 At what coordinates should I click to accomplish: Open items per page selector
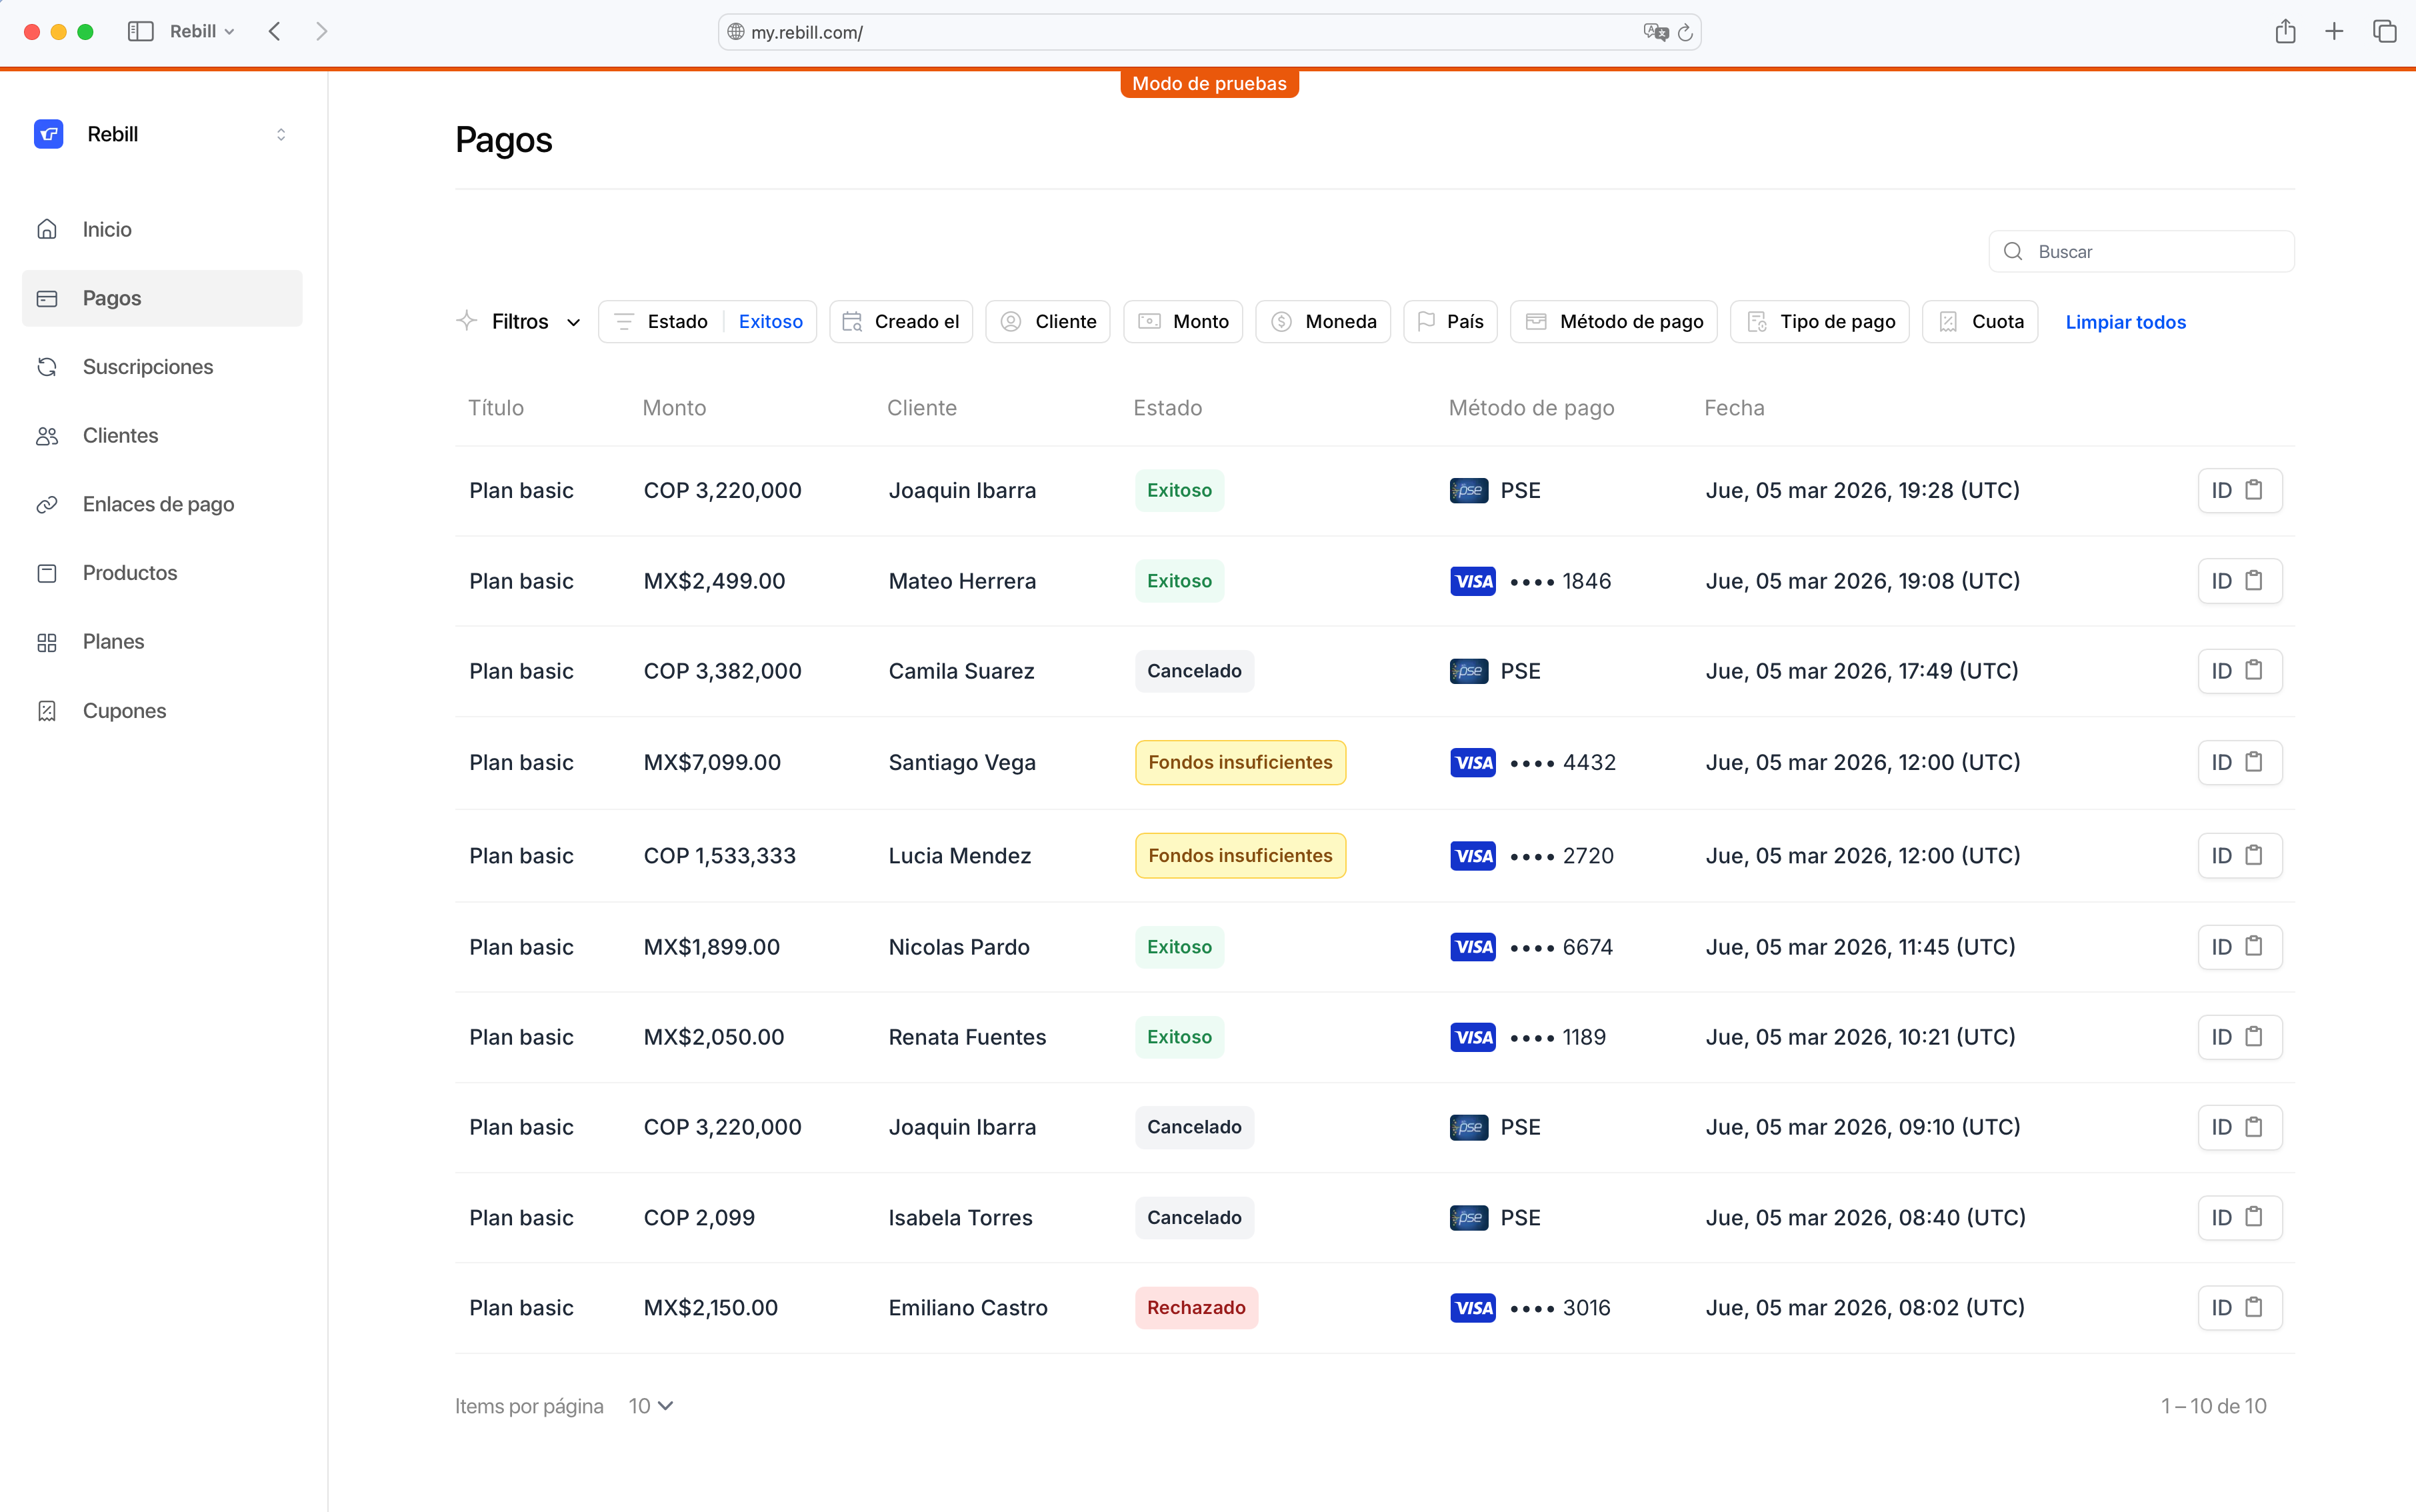click(651, 1406)
